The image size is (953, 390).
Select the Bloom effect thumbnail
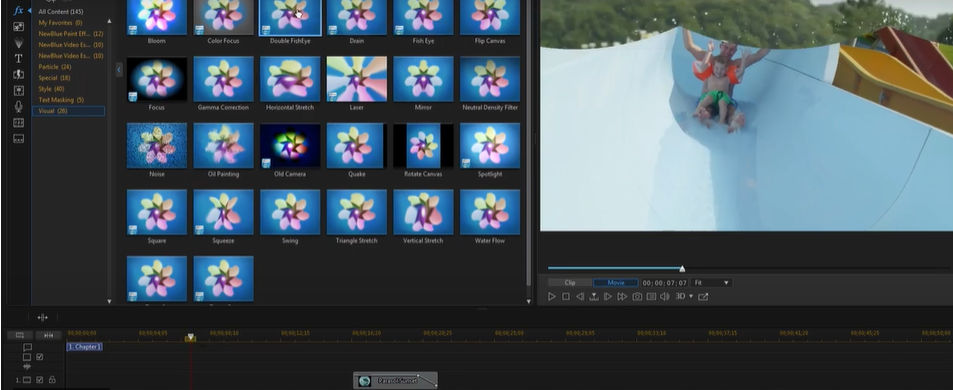pyautogui.click(x=157, y=17)
